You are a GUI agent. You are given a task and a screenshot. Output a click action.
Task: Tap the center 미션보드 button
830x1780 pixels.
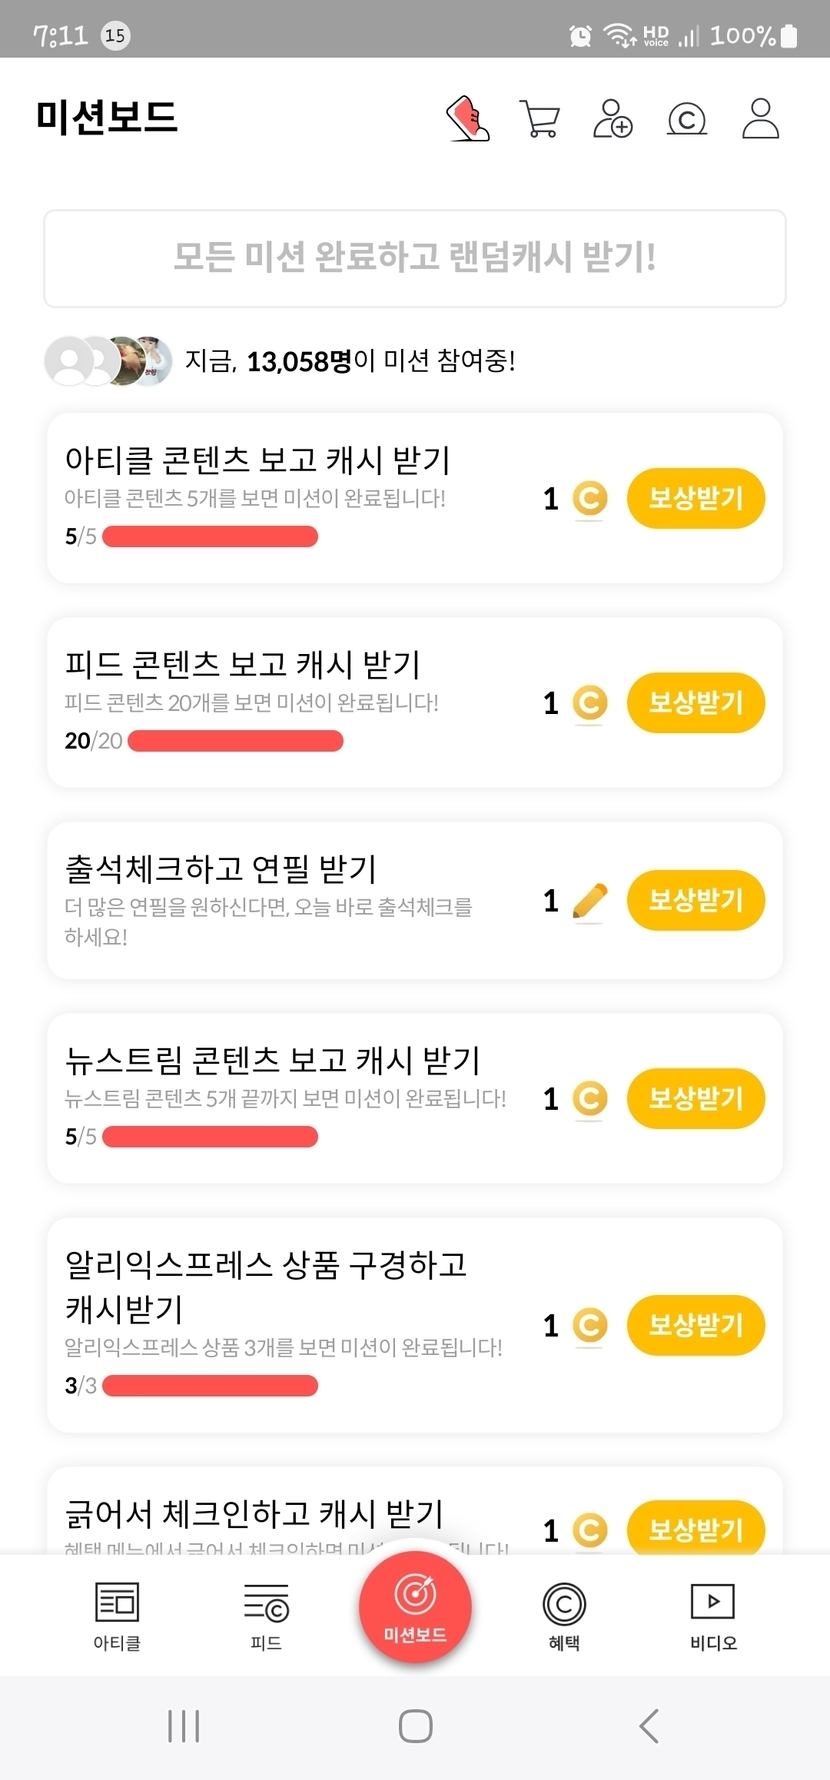pyautogui.click(x=415, y=1606)
